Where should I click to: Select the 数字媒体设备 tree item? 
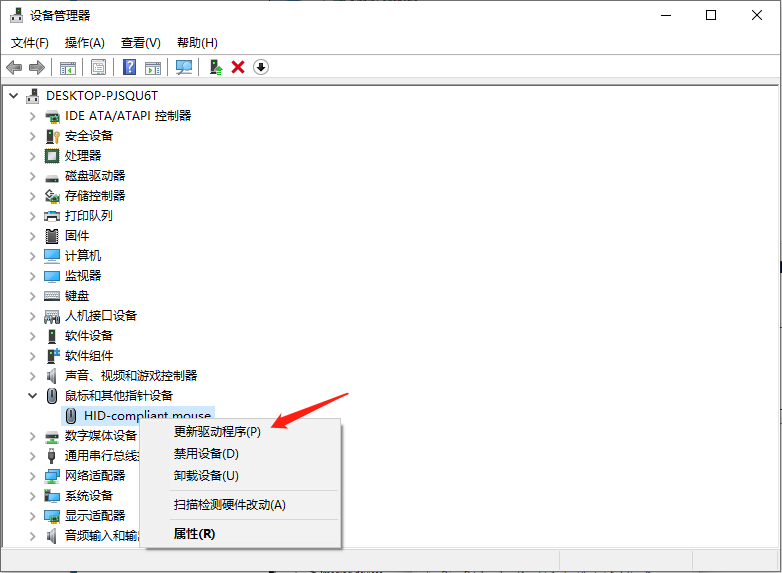[101, 436]
